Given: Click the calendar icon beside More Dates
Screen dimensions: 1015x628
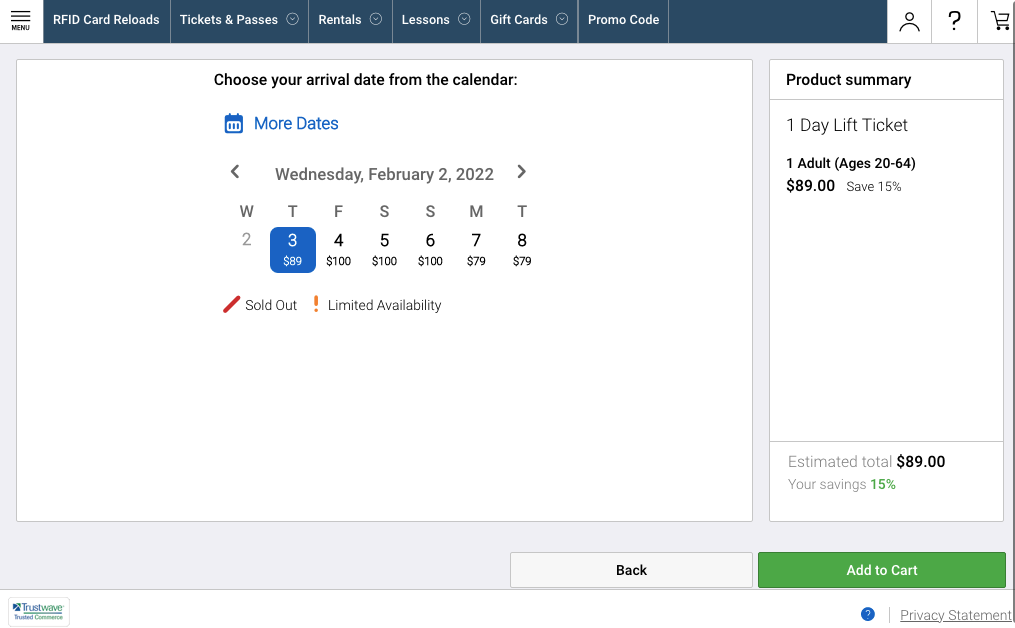Looking at the screenshot, I should [234, 124].
